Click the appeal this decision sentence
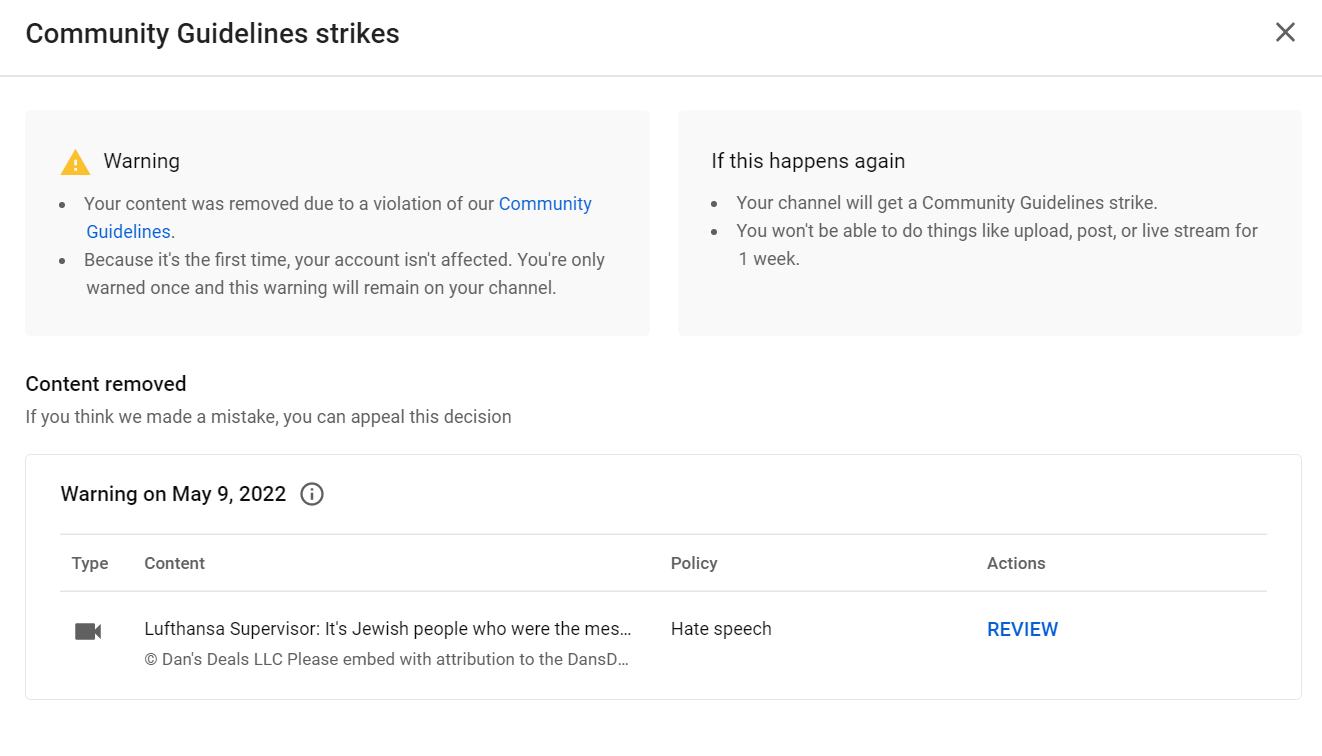 pos(269,417)
